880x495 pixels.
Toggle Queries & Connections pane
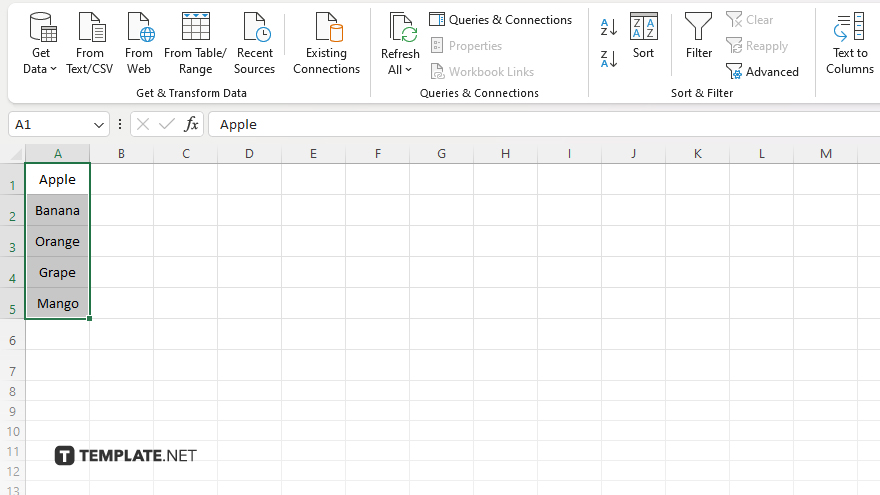[x=500, y=20]
